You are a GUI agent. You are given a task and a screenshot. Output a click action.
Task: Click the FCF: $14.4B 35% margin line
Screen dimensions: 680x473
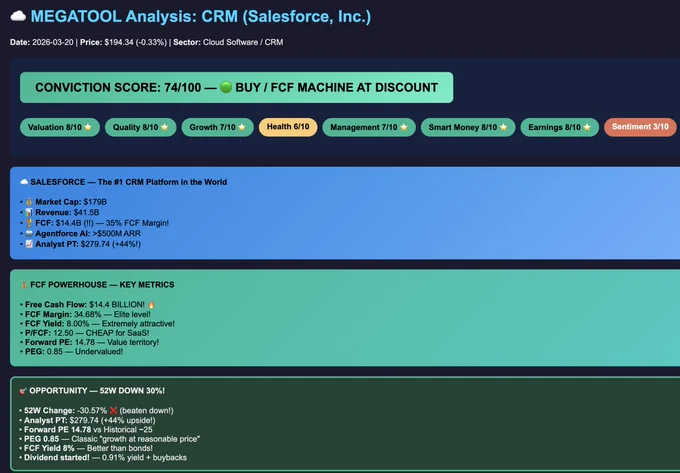pyautogui.click(x=97, y=223)
